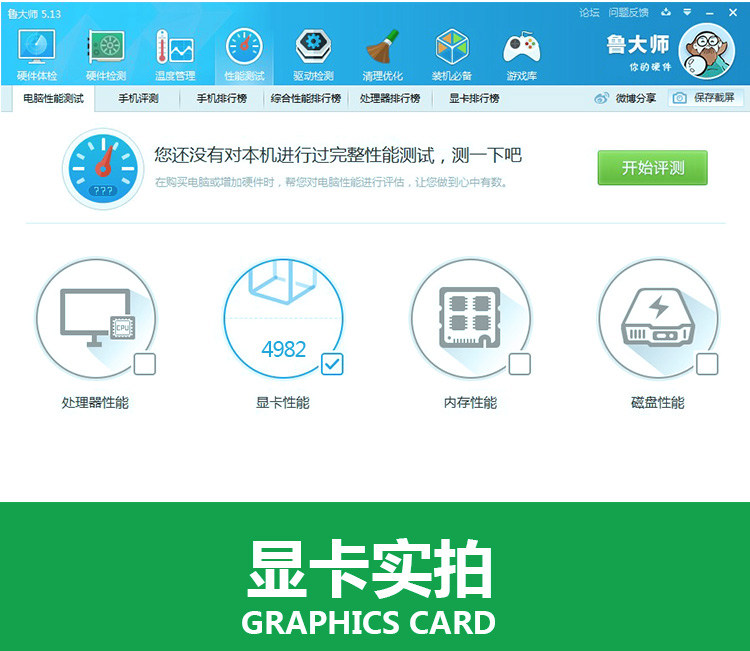Click the 内存性能 memory chip icon
750x651 pixels.
click(470, 317)
